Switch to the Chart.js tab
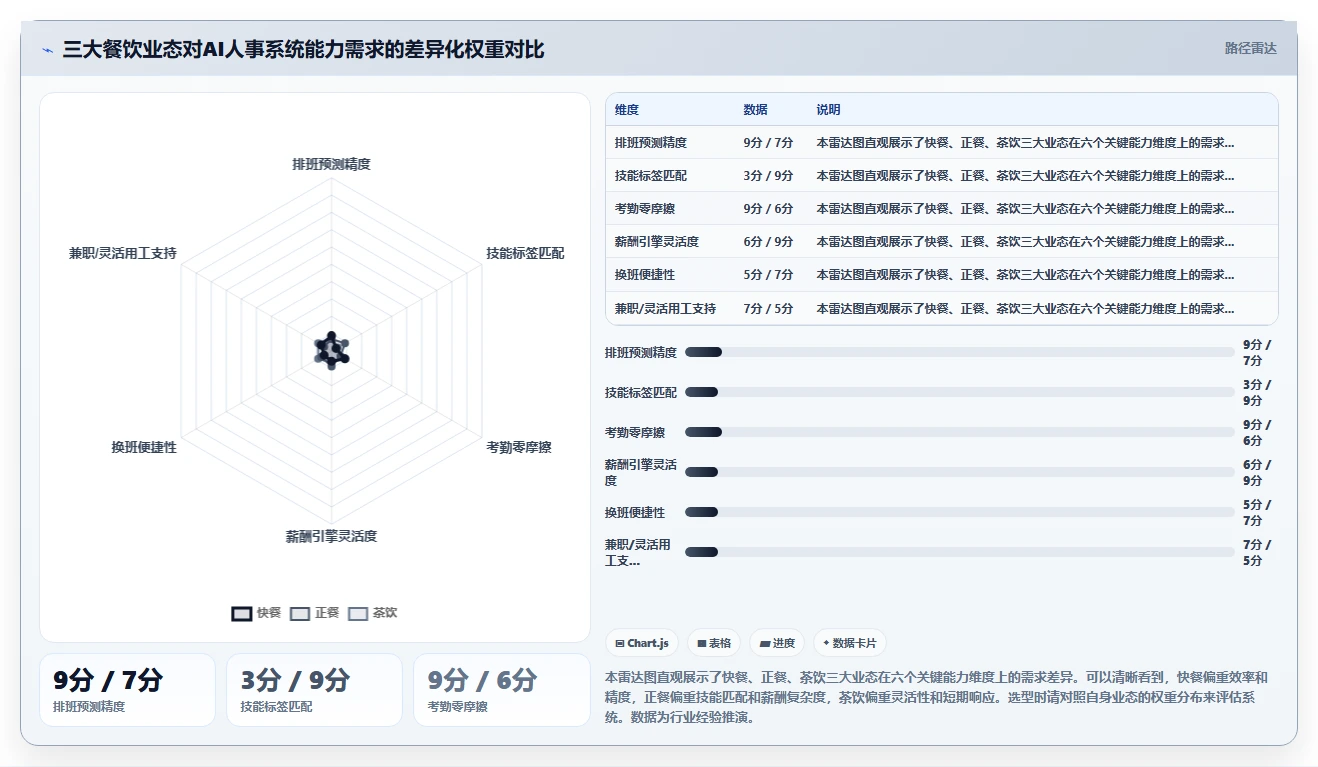Screen dimensions: 1318x767 643,643
